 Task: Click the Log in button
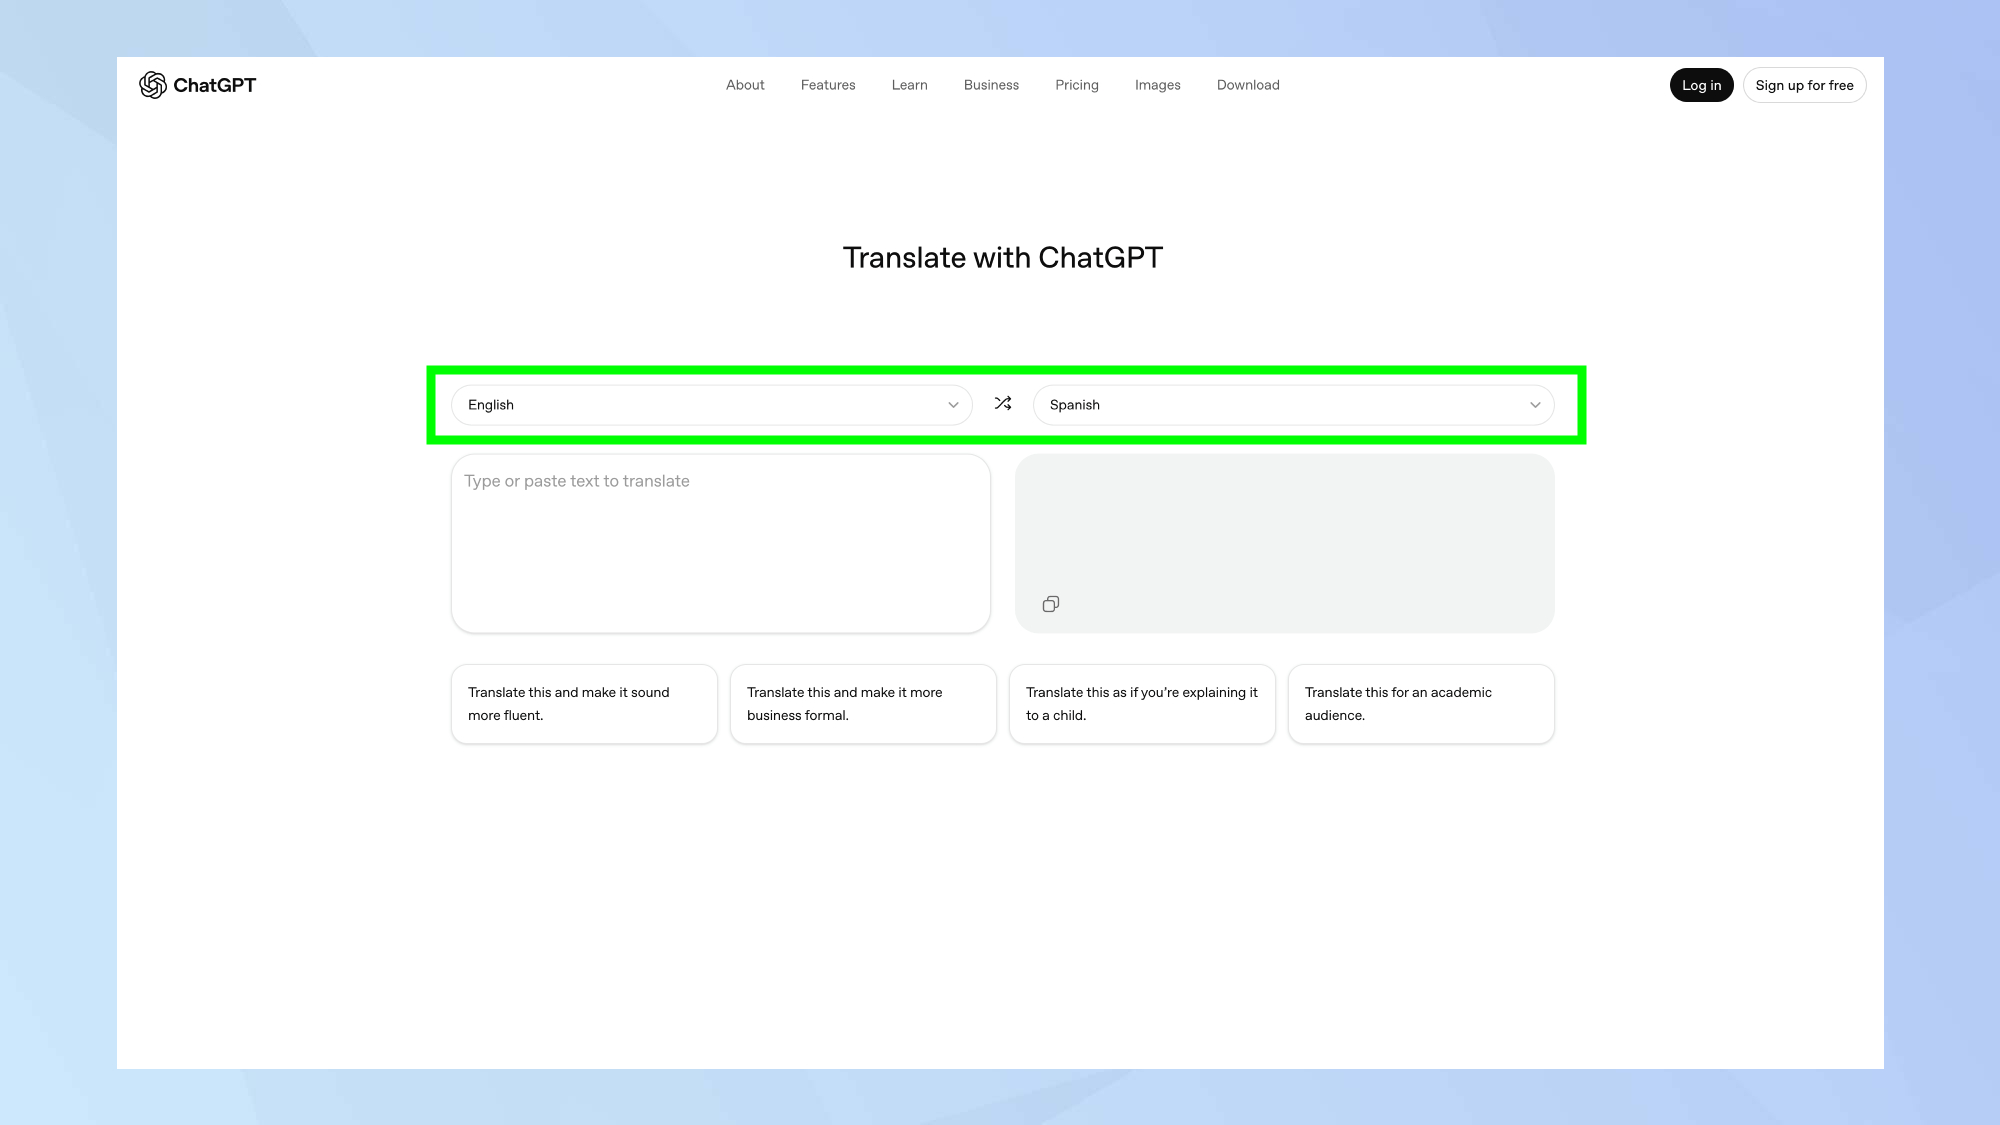pos(1701,85)
